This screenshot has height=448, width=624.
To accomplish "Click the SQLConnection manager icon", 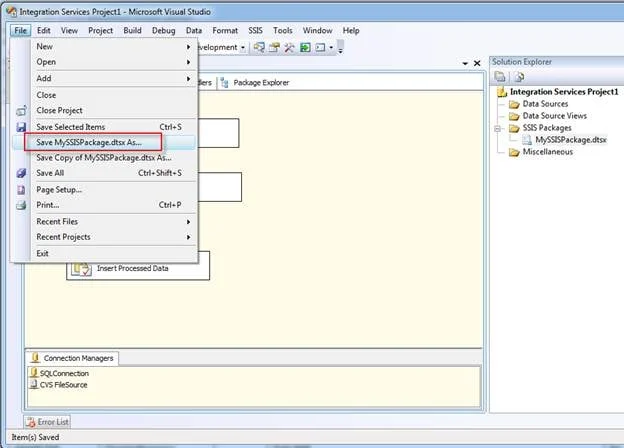I will coord(34,373).
